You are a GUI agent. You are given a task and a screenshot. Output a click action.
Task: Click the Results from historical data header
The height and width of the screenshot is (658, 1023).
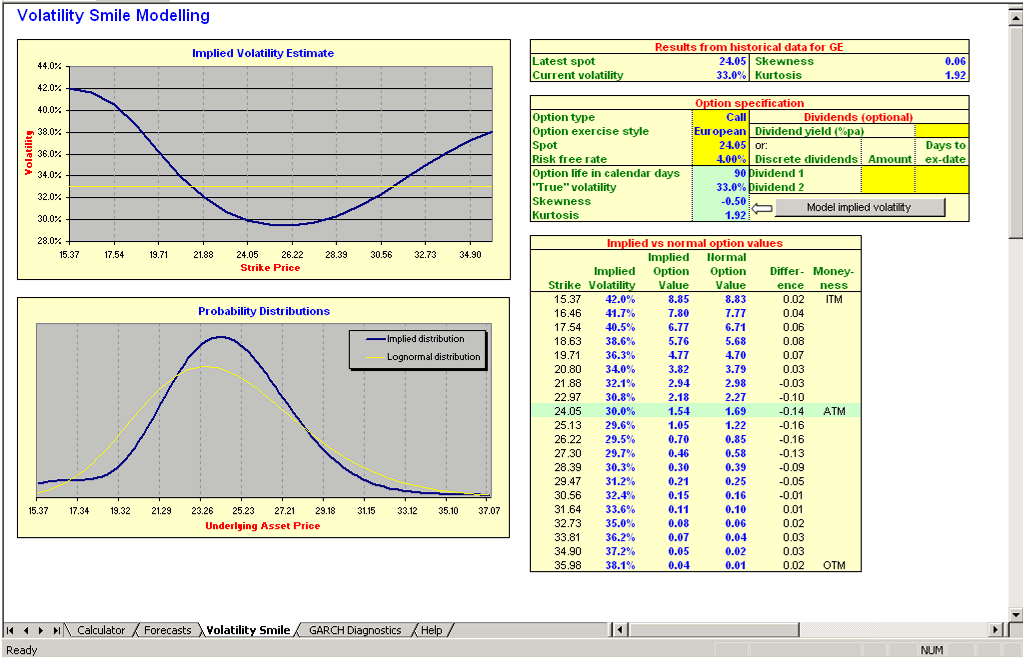[749, 47]
